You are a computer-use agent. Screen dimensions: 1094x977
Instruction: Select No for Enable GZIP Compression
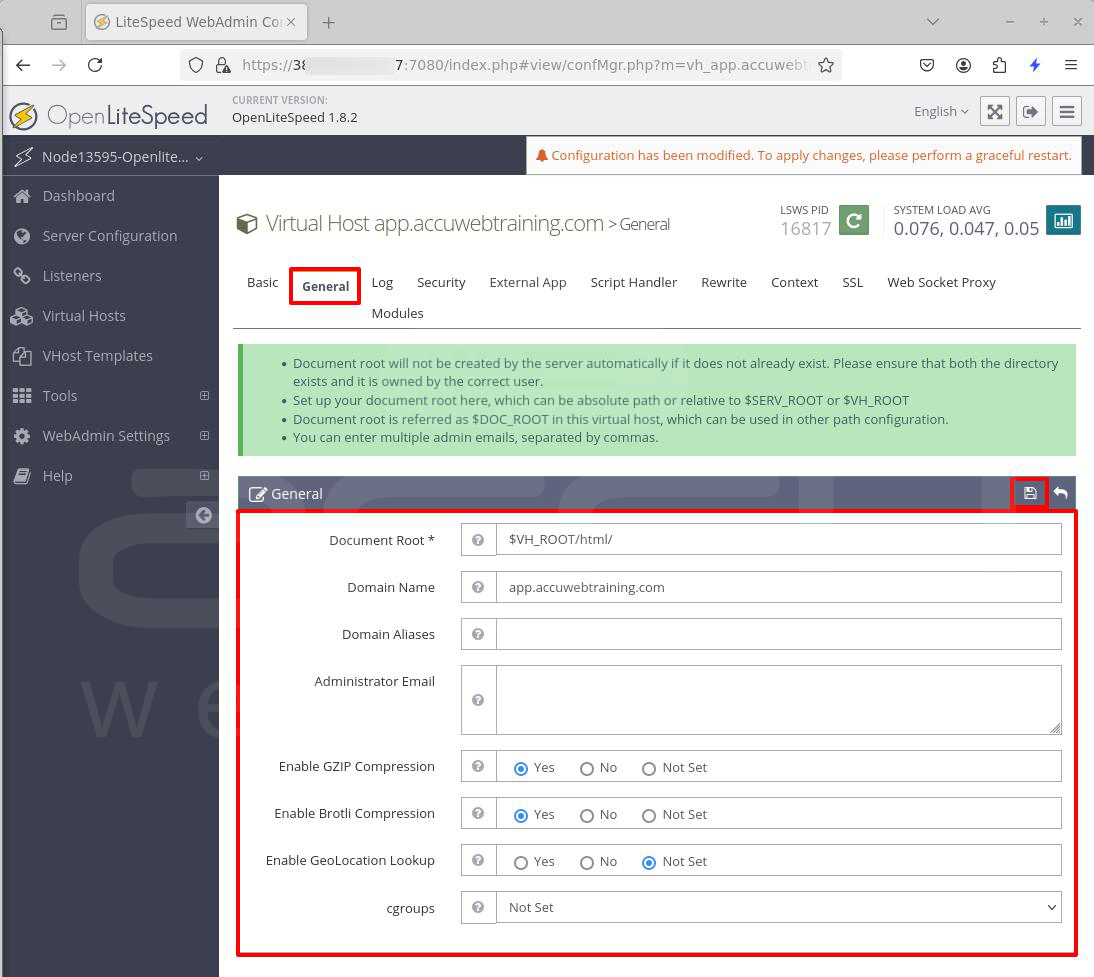tap(587, 768)
